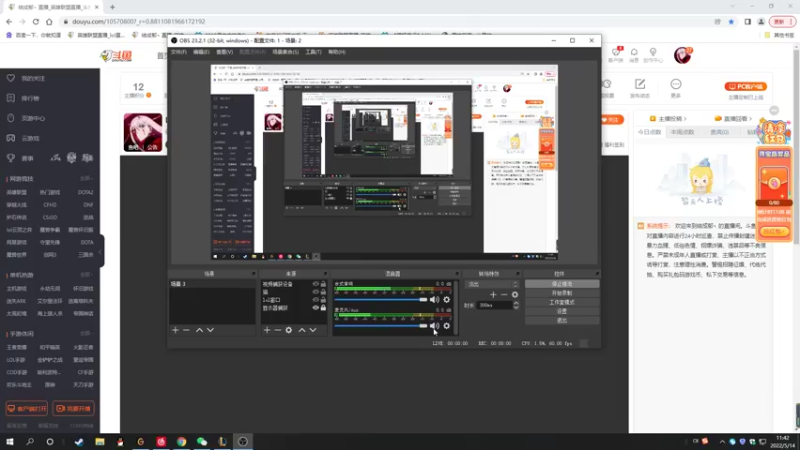This screenshot has width=800, height=450.
Task: Open desktop audio settings gear in mixer
Action: 446,300
